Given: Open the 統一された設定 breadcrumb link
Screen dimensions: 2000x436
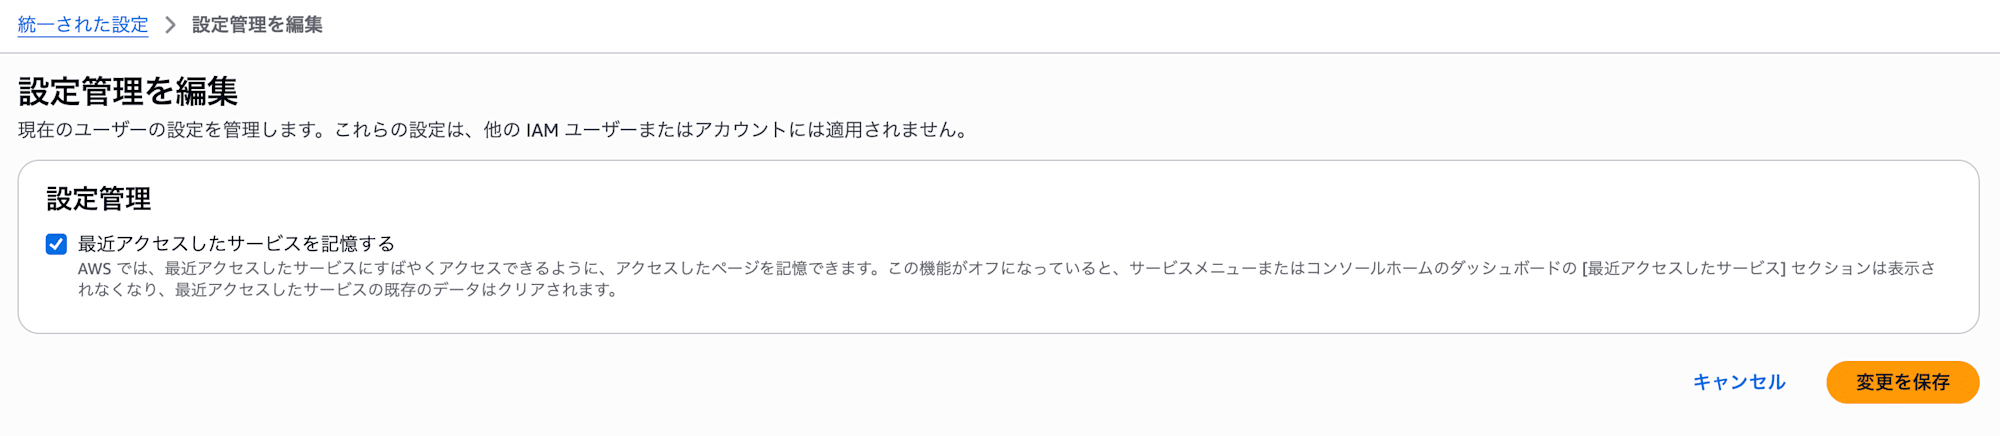Looking at the screenshot, I should coord(83,25).
